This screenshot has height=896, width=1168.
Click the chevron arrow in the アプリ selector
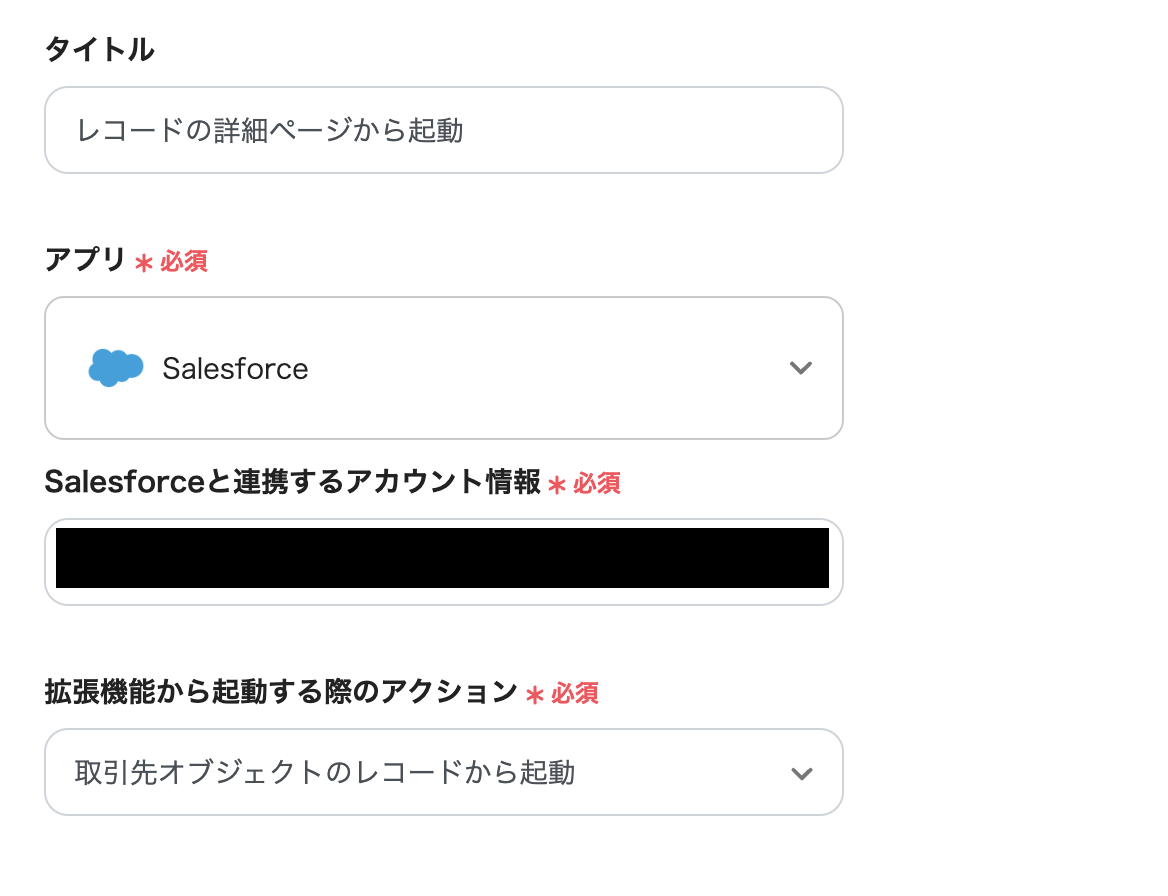pyautogui.click(x=800, y=368)
